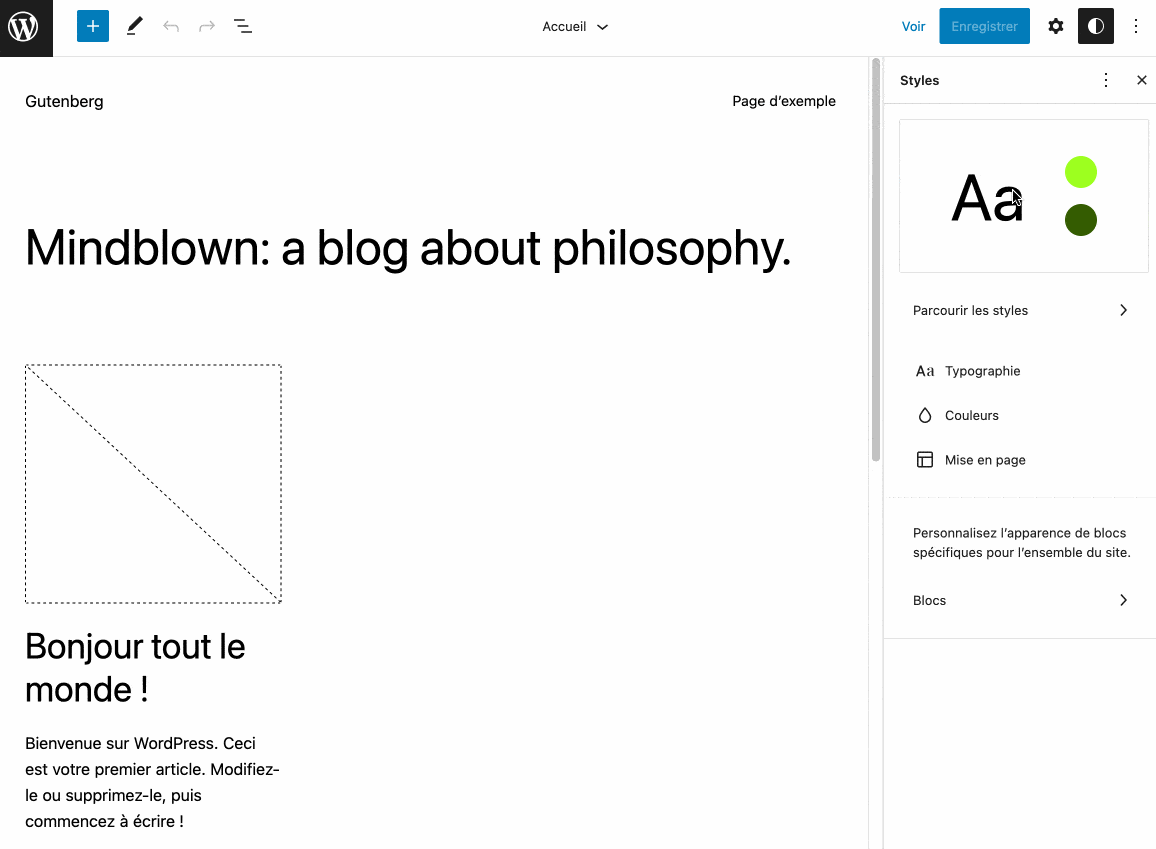This screenshot has height=849, width=1156.
Task: Open the Styles panel more-actions menu
Action: 1106,80
